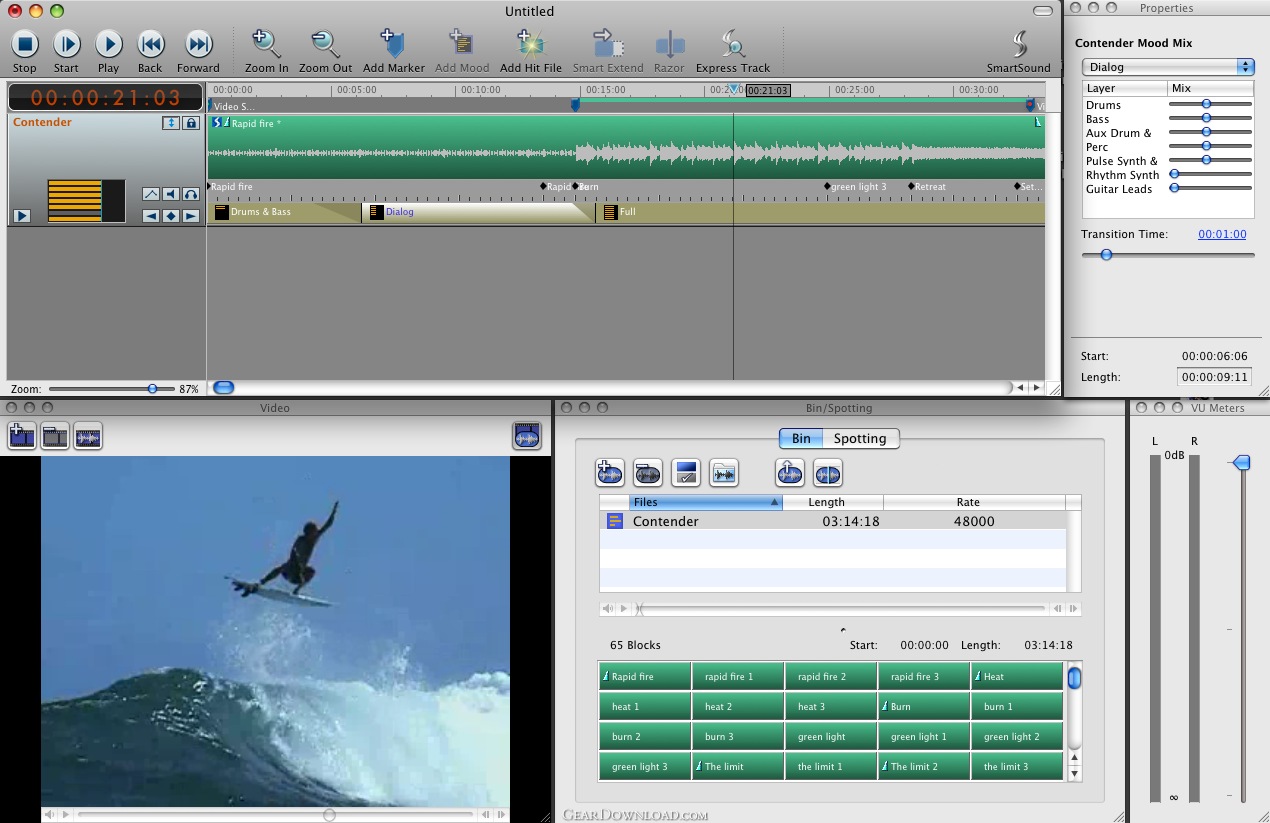Sort by the Files column header
This screenshot has width=1270, height=823.
pos(705,502)
